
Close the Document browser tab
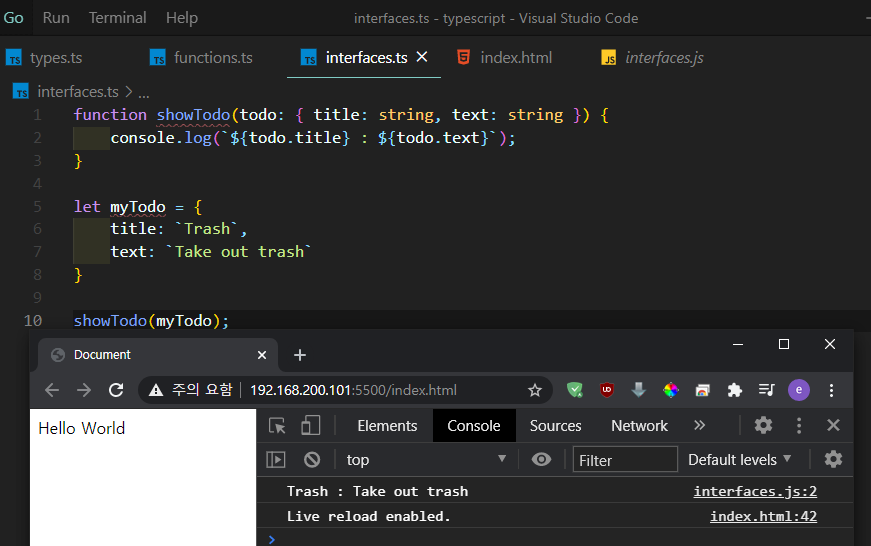[x=262, y=355]
